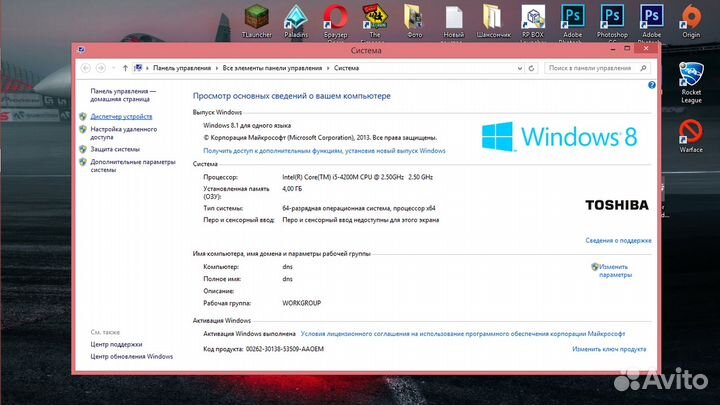Launch the Warface desktop shortcut

tap(691, 136)
